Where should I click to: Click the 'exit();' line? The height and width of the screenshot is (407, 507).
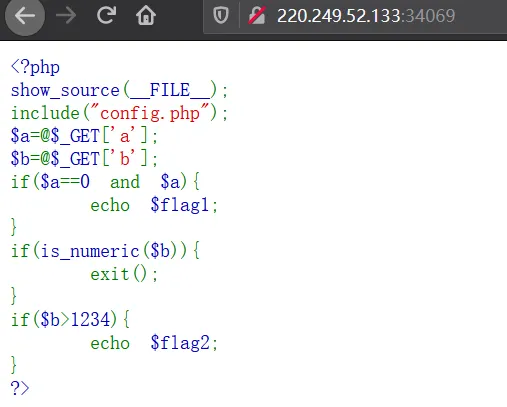[x=124, y=274]
